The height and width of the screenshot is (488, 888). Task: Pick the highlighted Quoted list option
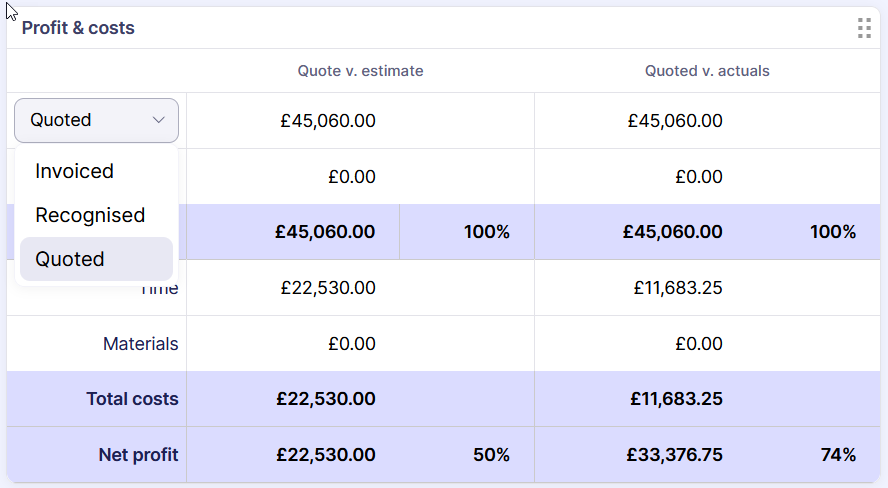click(70, 259)
